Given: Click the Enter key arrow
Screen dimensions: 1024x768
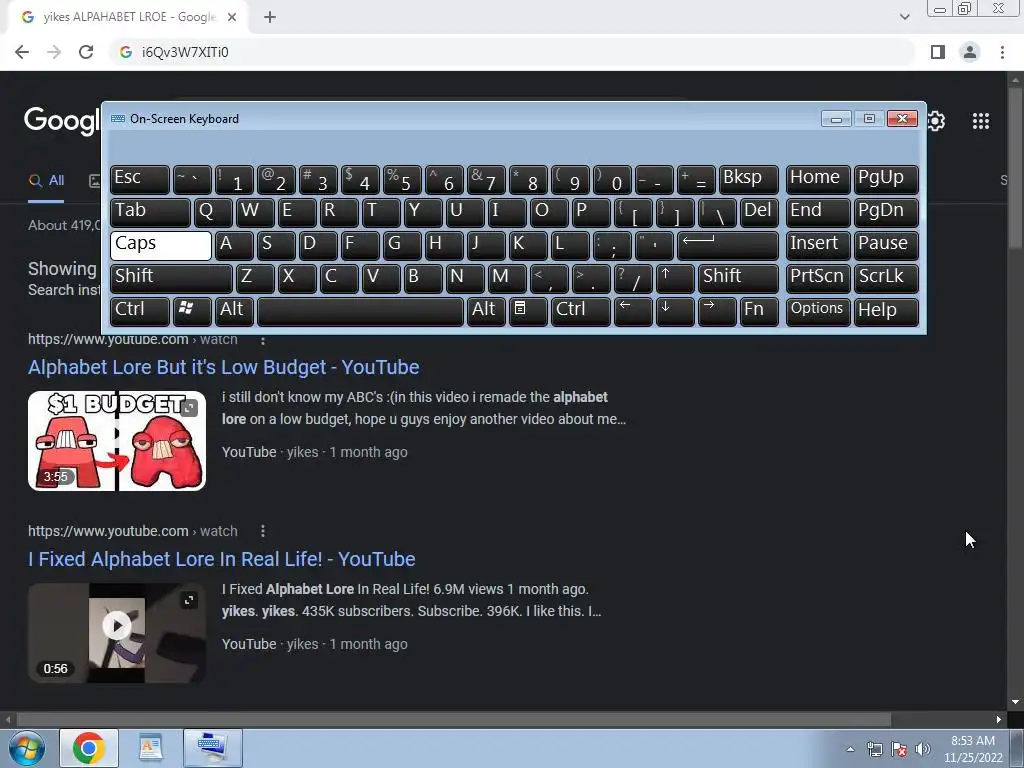Looking at the screenshot, I should pos(728,246).
